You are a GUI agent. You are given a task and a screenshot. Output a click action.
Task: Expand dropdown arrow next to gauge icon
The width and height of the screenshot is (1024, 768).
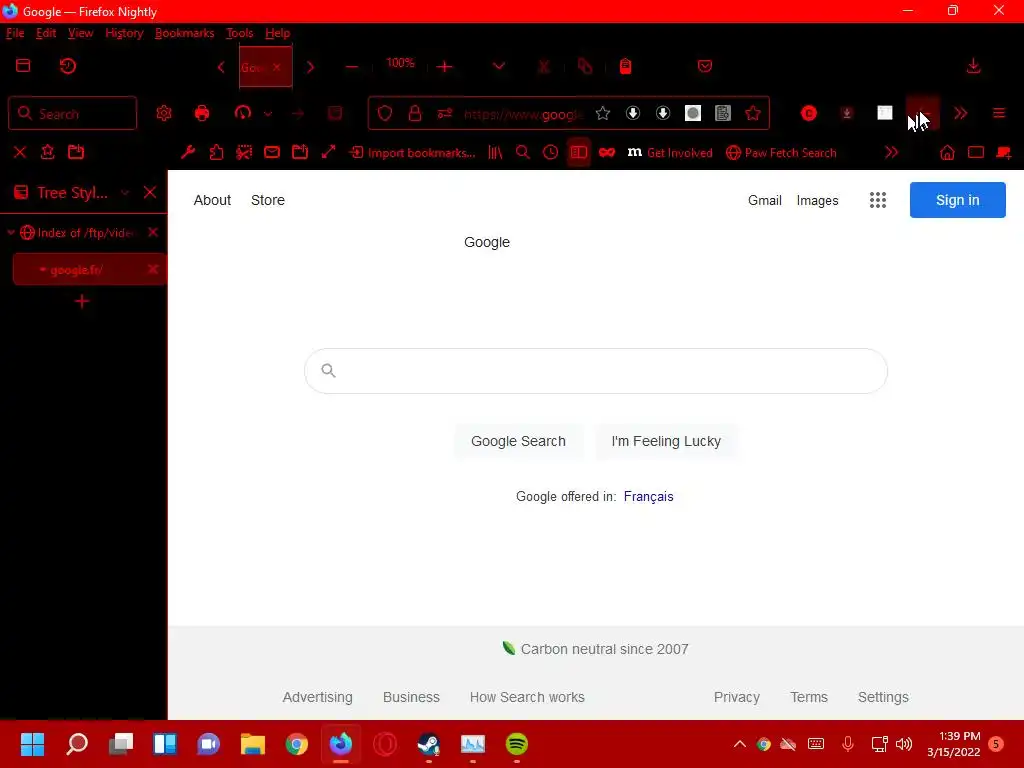pyautogui.click(x=268, y=114)
